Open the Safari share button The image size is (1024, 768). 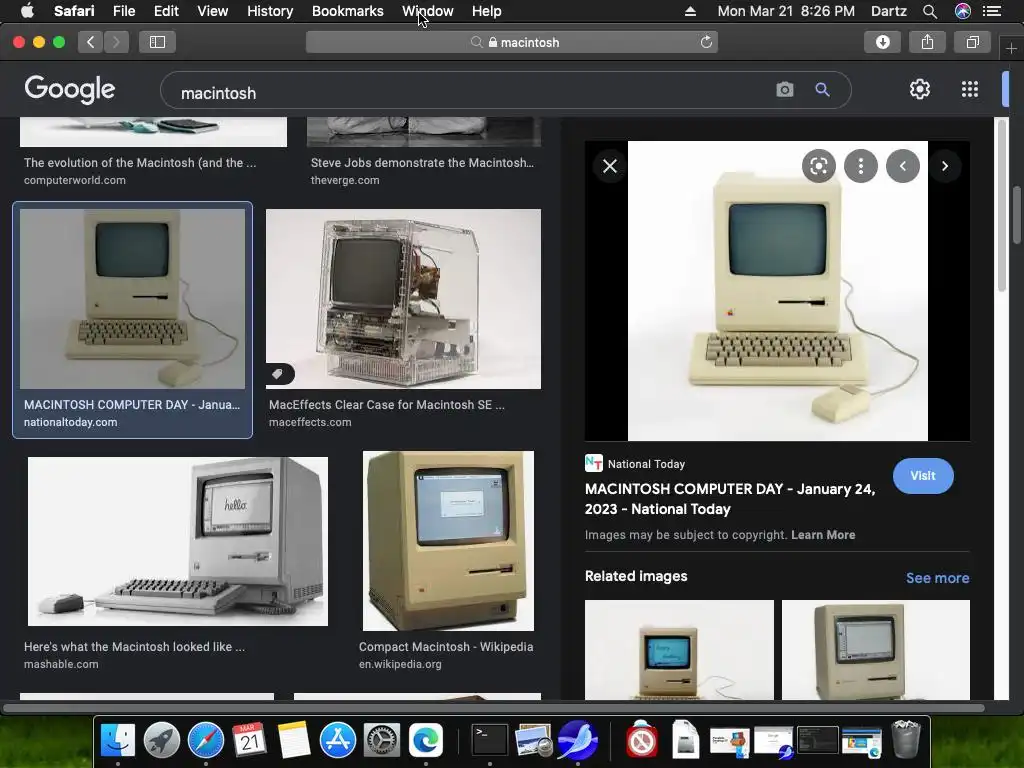click(x=927, y=42)
